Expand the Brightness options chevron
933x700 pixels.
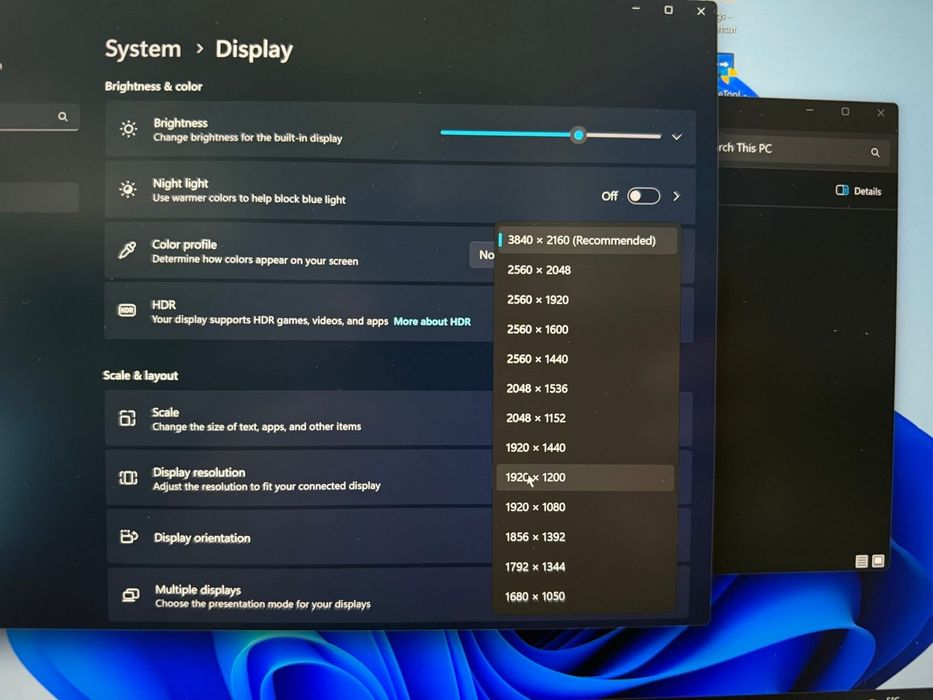coord(677,137)
